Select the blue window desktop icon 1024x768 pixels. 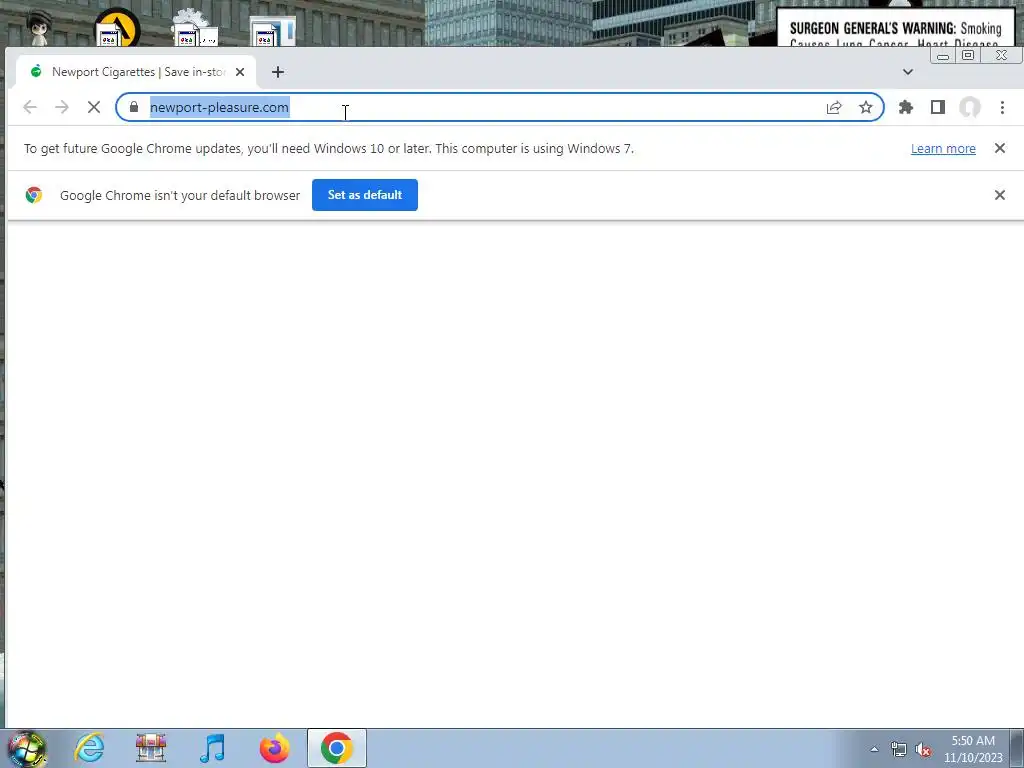[x=273, y=31]
